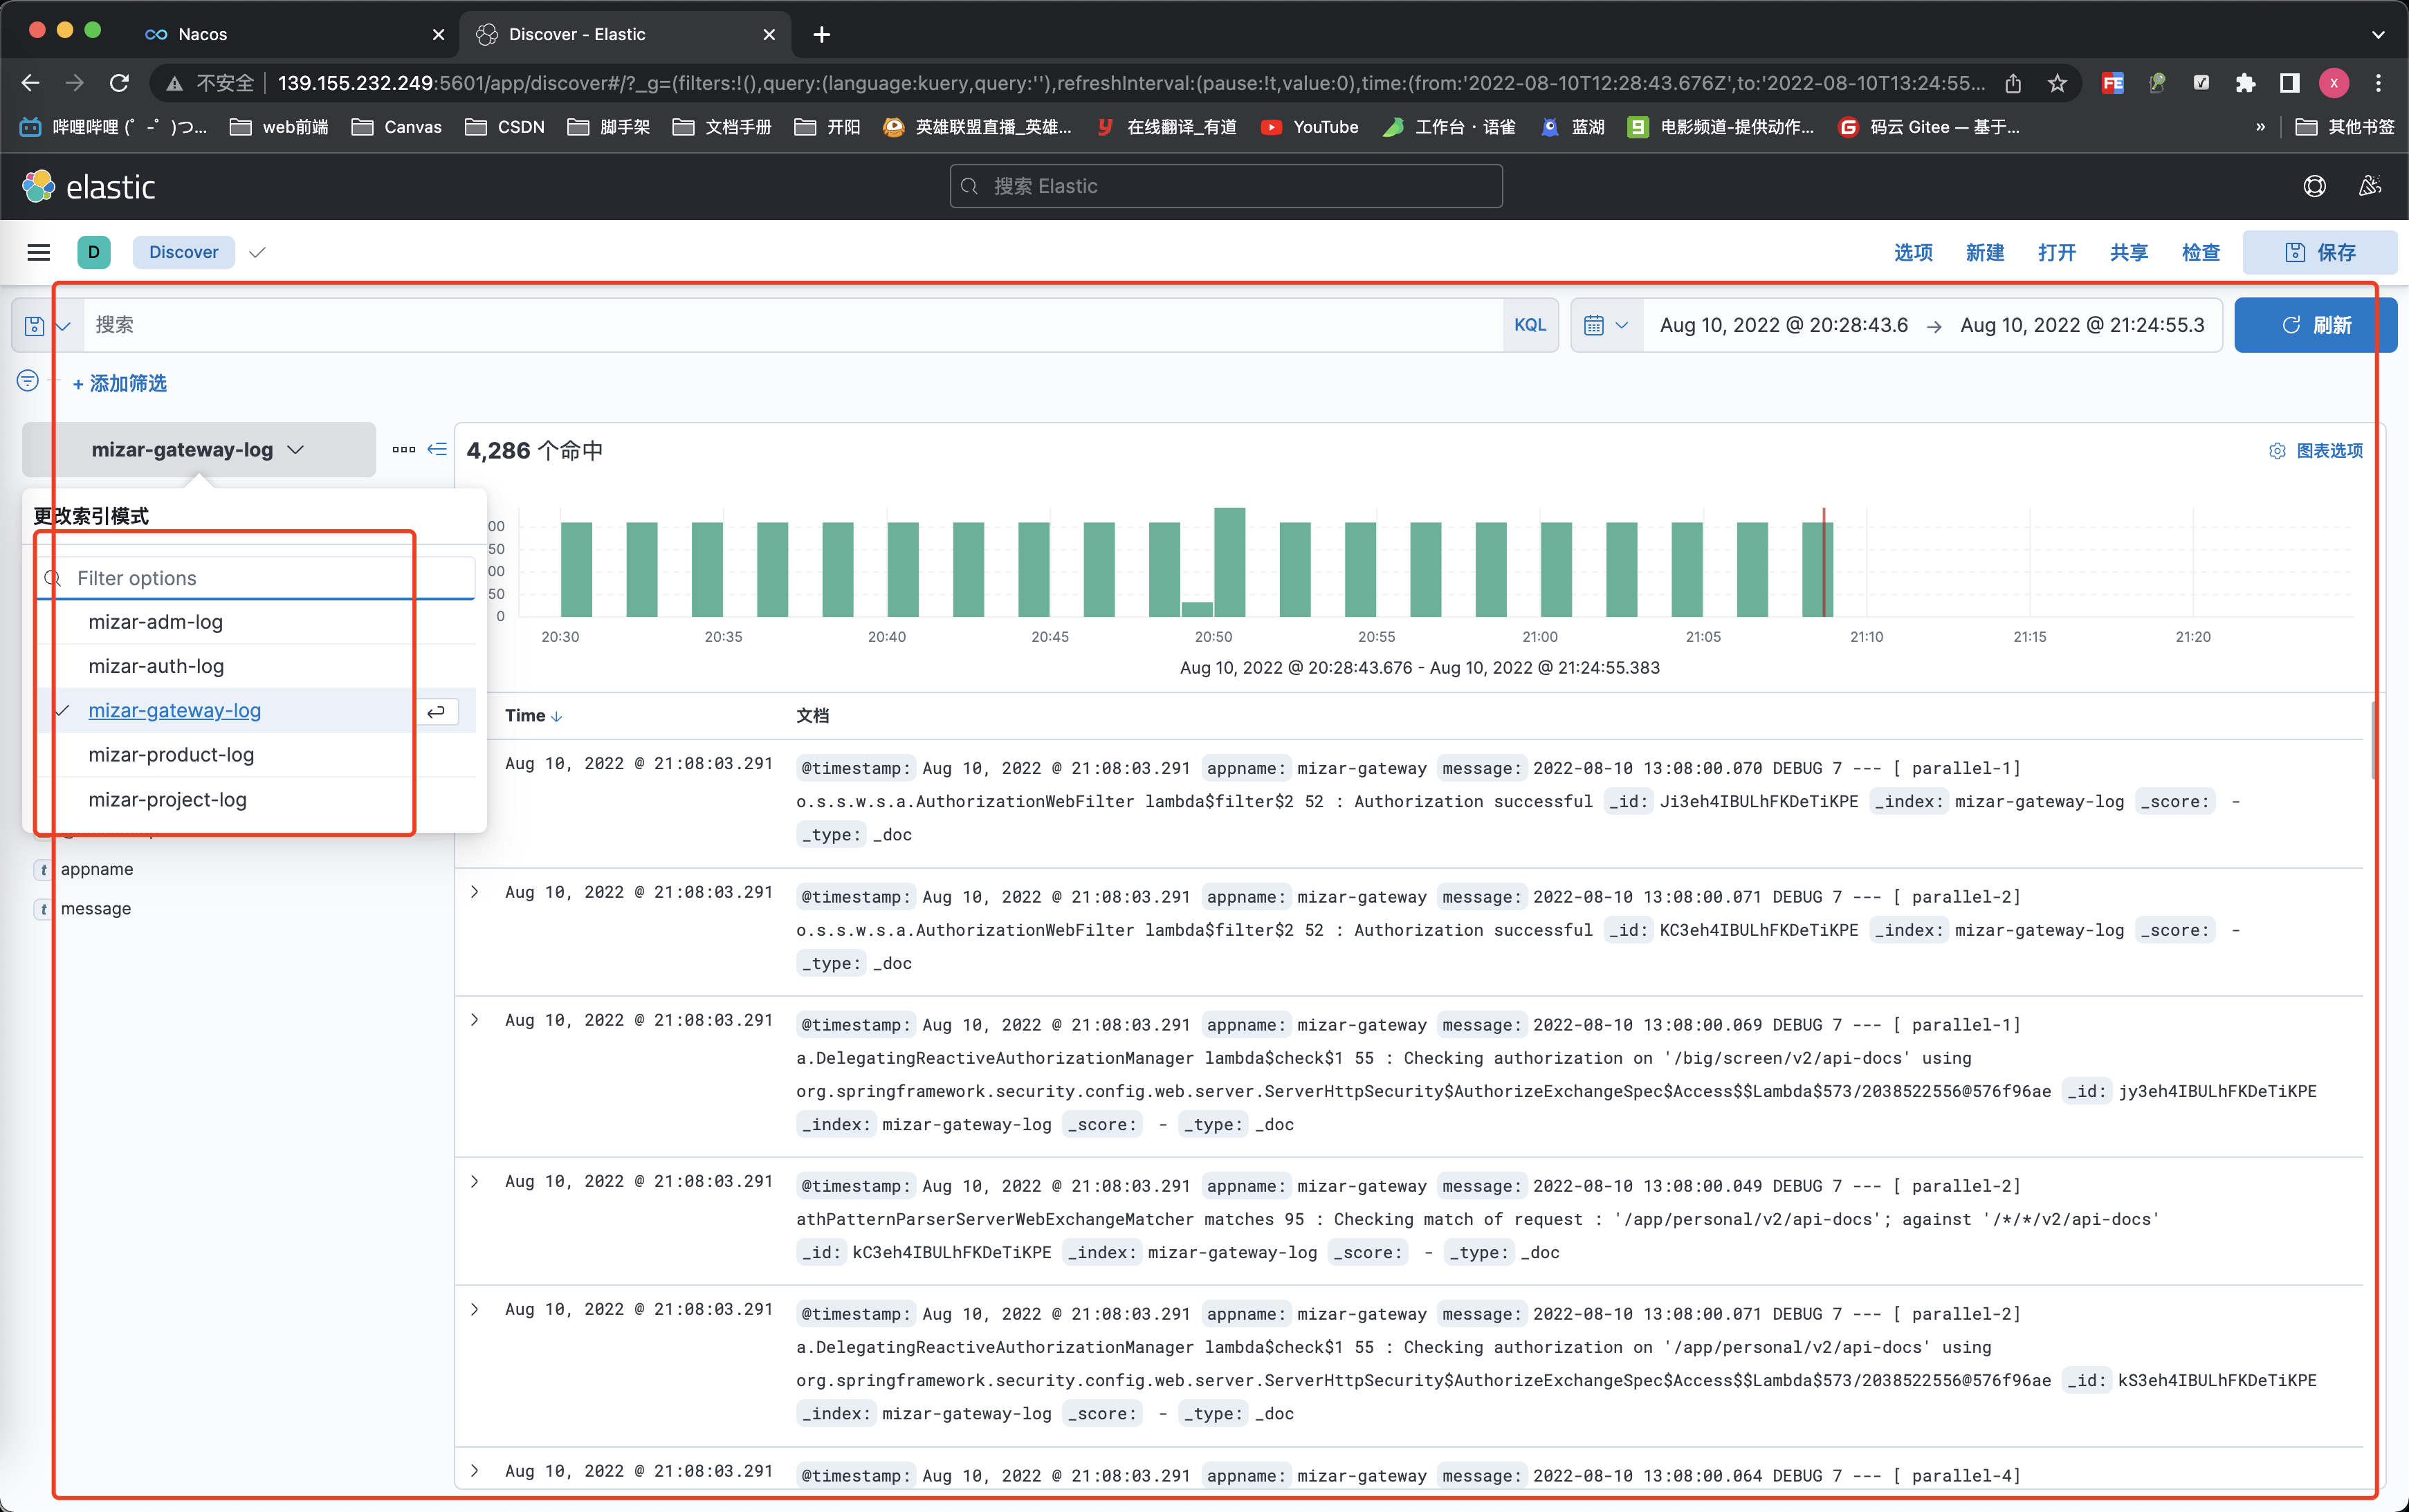Click the 刷新 refresh button
The height and width of the screenshot is (1512, 2409).
pos(2315,325)
